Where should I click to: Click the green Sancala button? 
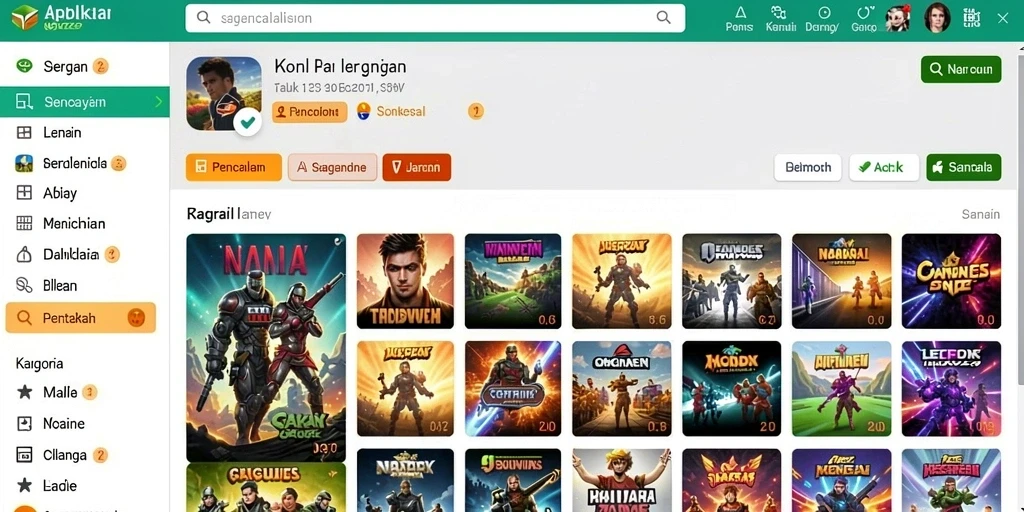[x=963, y=167]
